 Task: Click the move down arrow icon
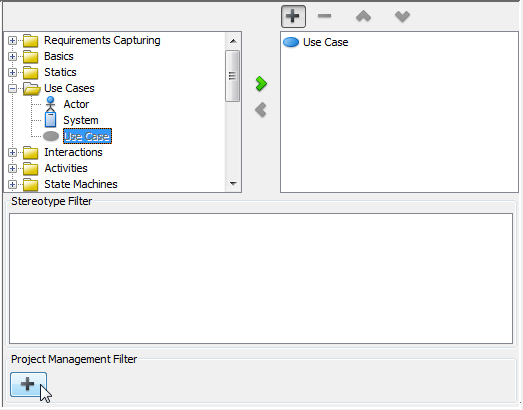pyautogui.click(x=402, y=16)
